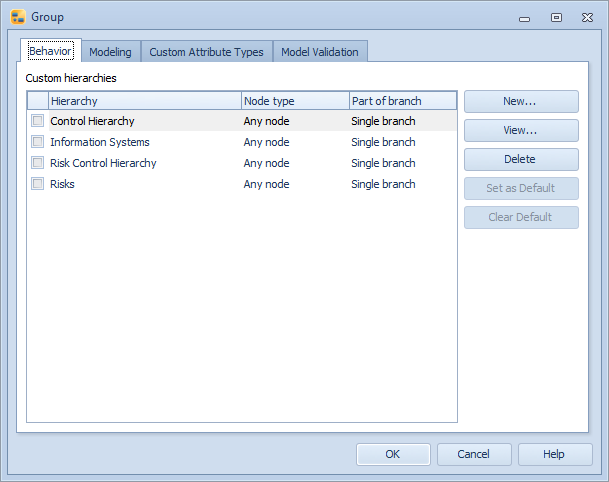Maximize the Group dialog window

click(556, 17)
